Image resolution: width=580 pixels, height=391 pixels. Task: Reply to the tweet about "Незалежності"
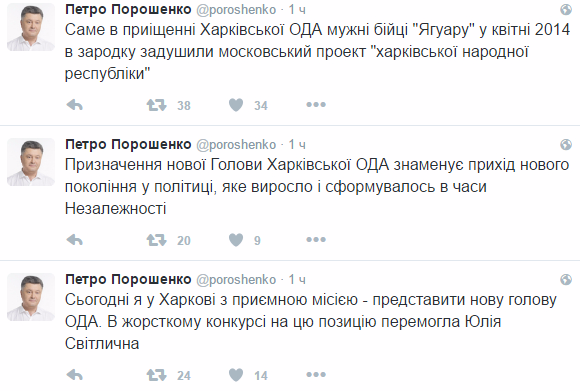coord(74,240)
